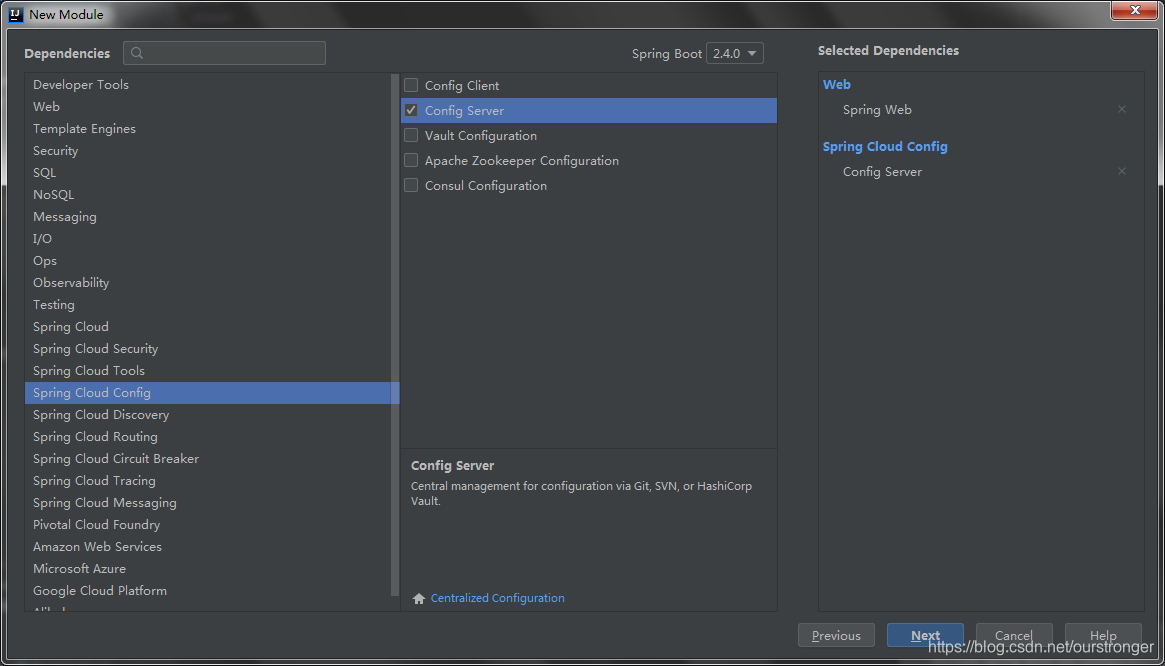Go back with the Previous button
The image size is (1165, 666).
(836, 636)
